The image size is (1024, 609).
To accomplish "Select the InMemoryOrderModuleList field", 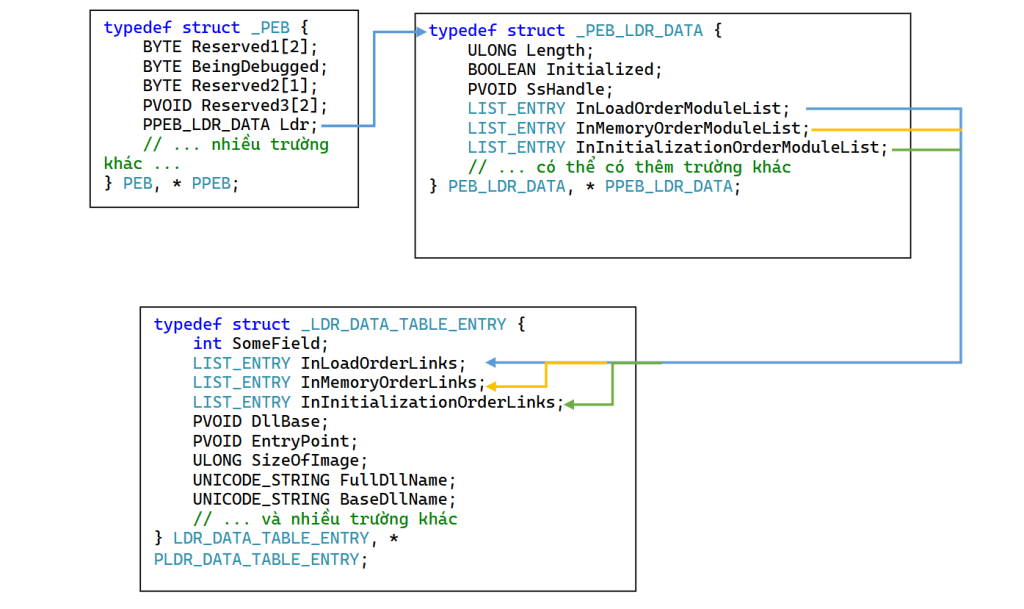I will pos(691,128).
